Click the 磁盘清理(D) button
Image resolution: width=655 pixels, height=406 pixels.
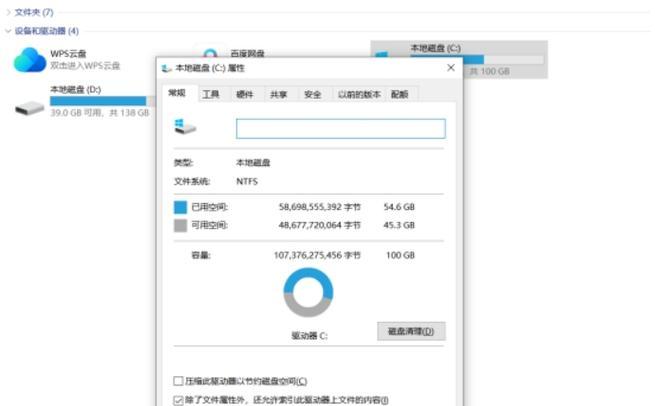tap(411, 331)
